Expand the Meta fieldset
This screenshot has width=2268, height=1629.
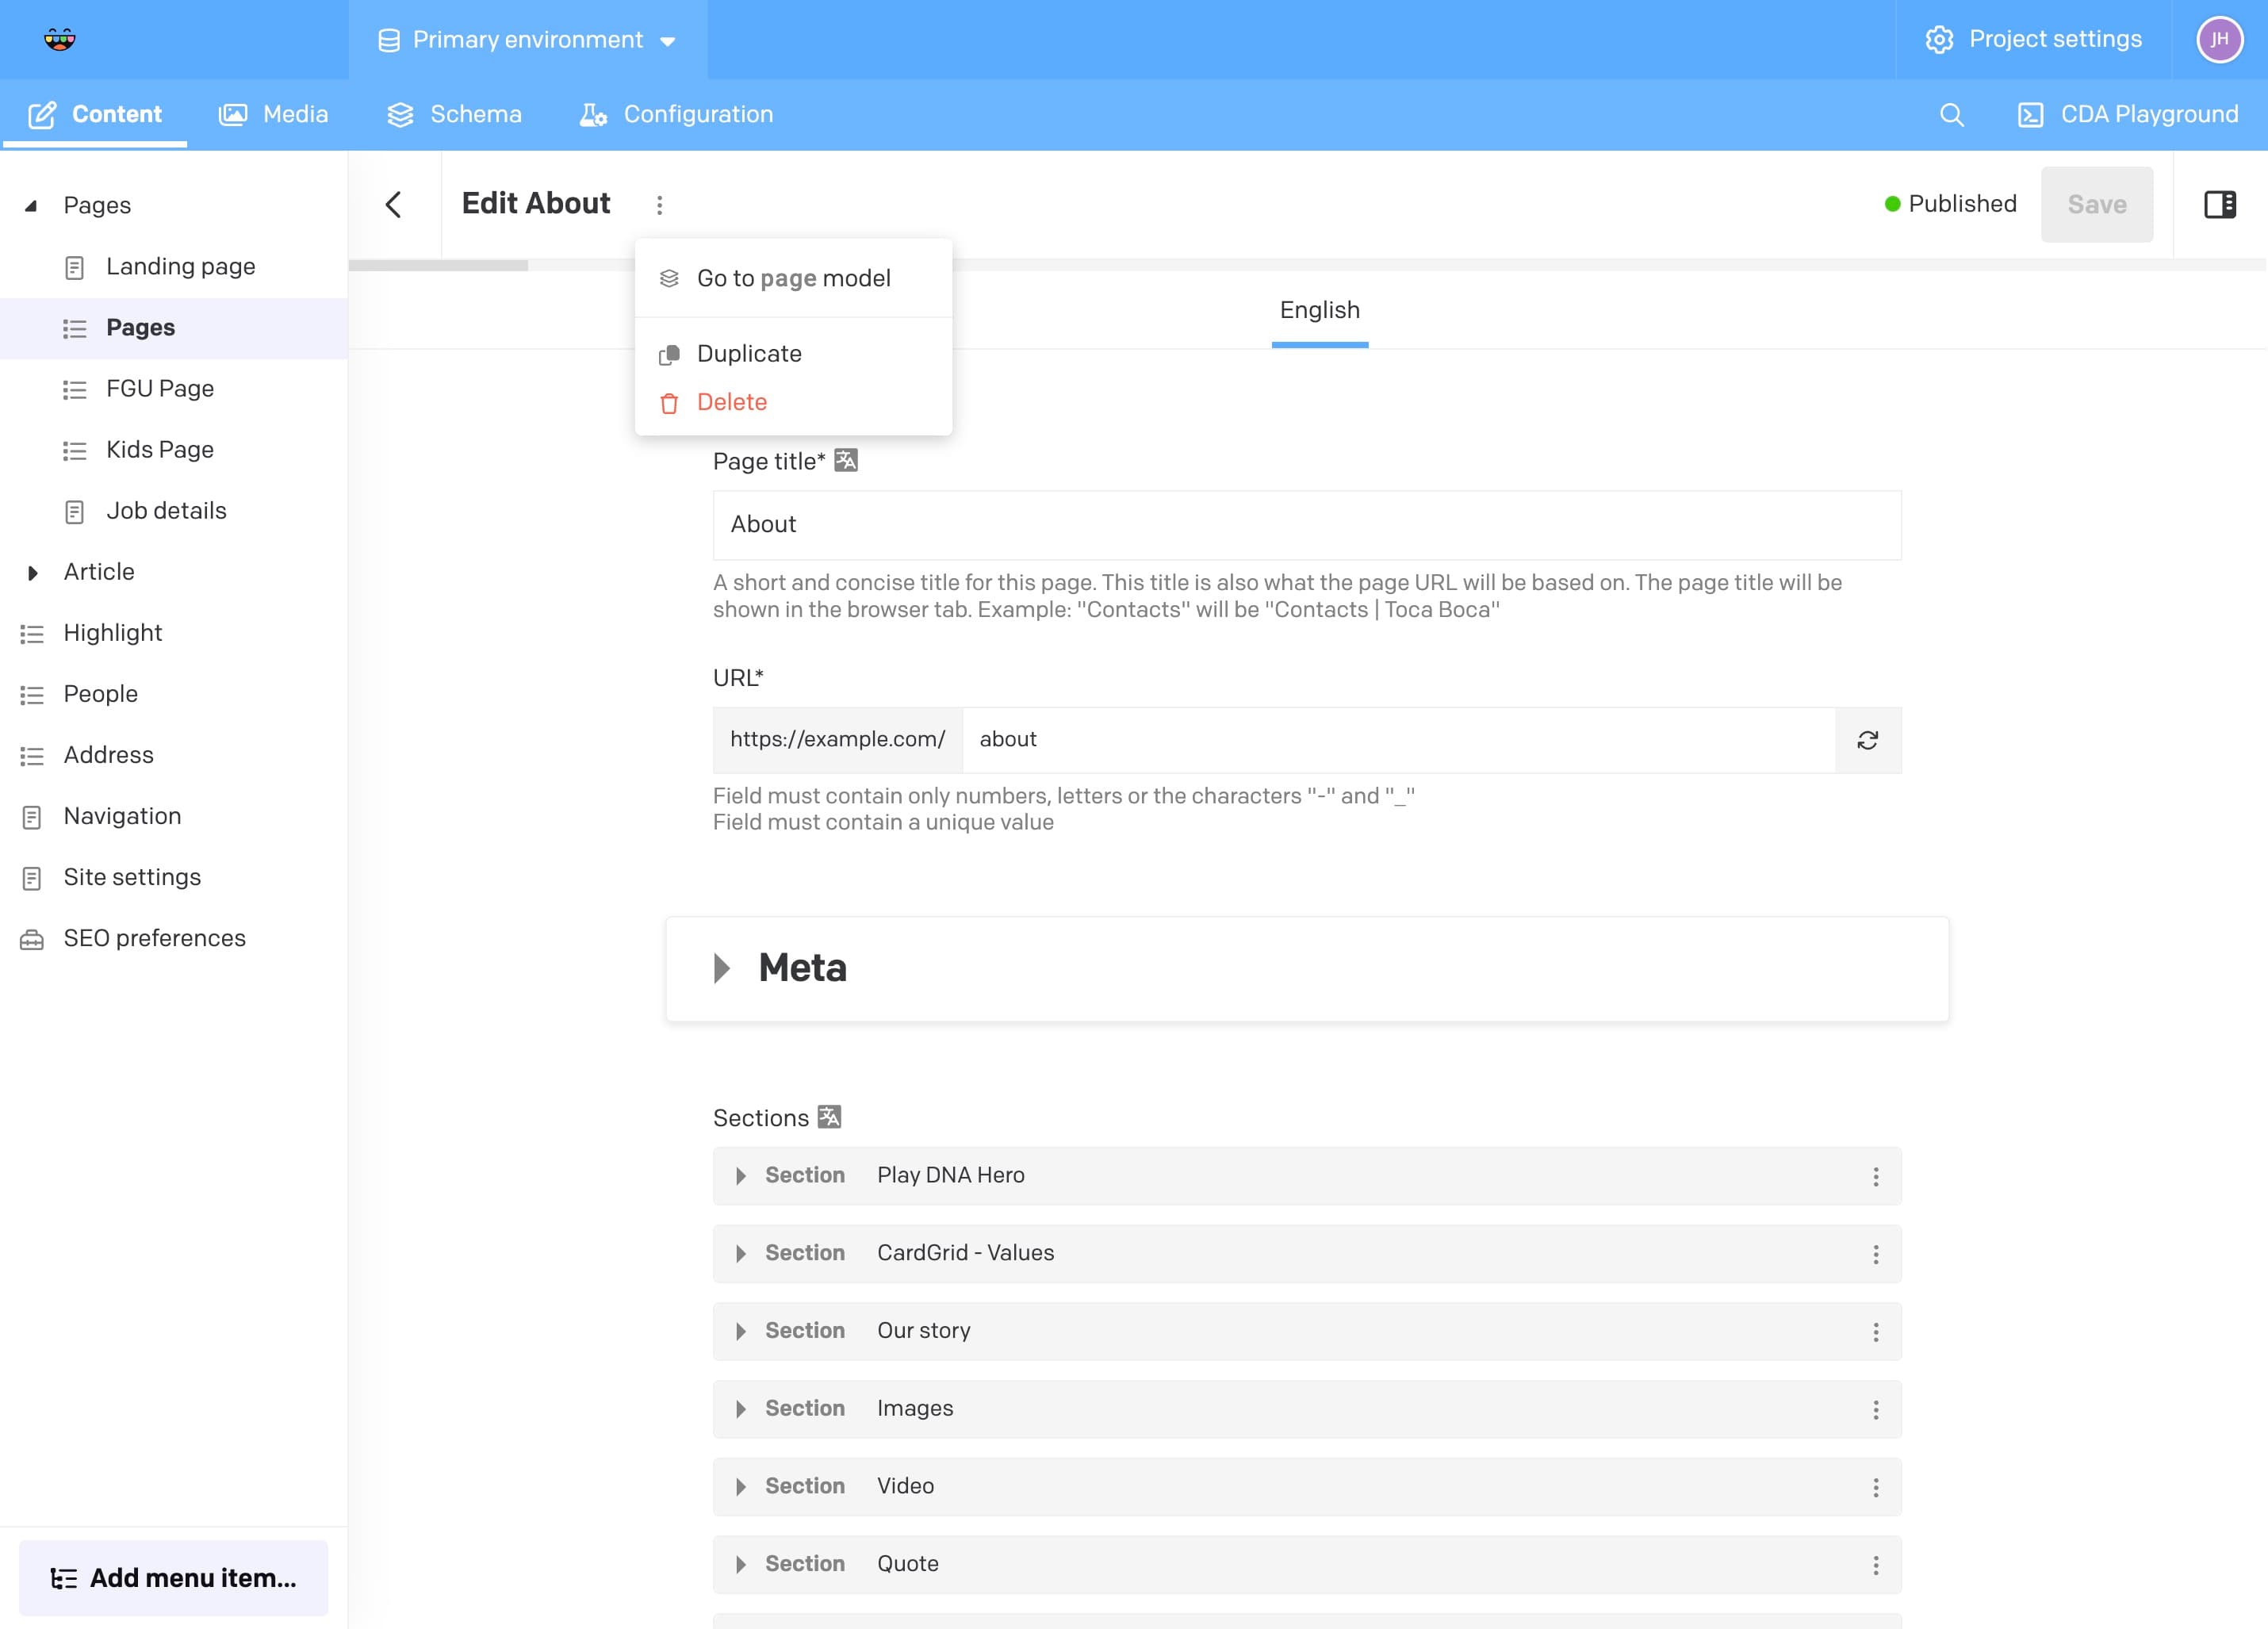[722, 968]
